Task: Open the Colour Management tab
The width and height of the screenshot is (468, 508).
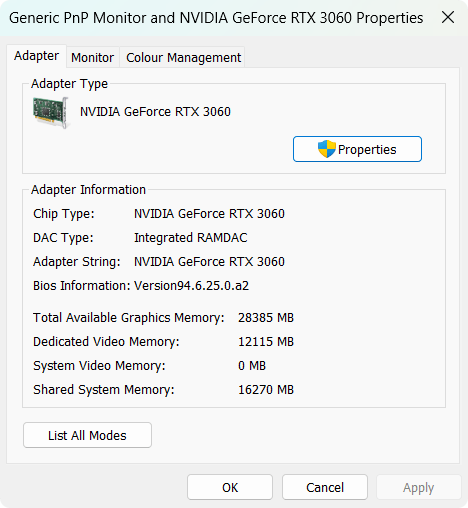Action: tap(183, 58)
